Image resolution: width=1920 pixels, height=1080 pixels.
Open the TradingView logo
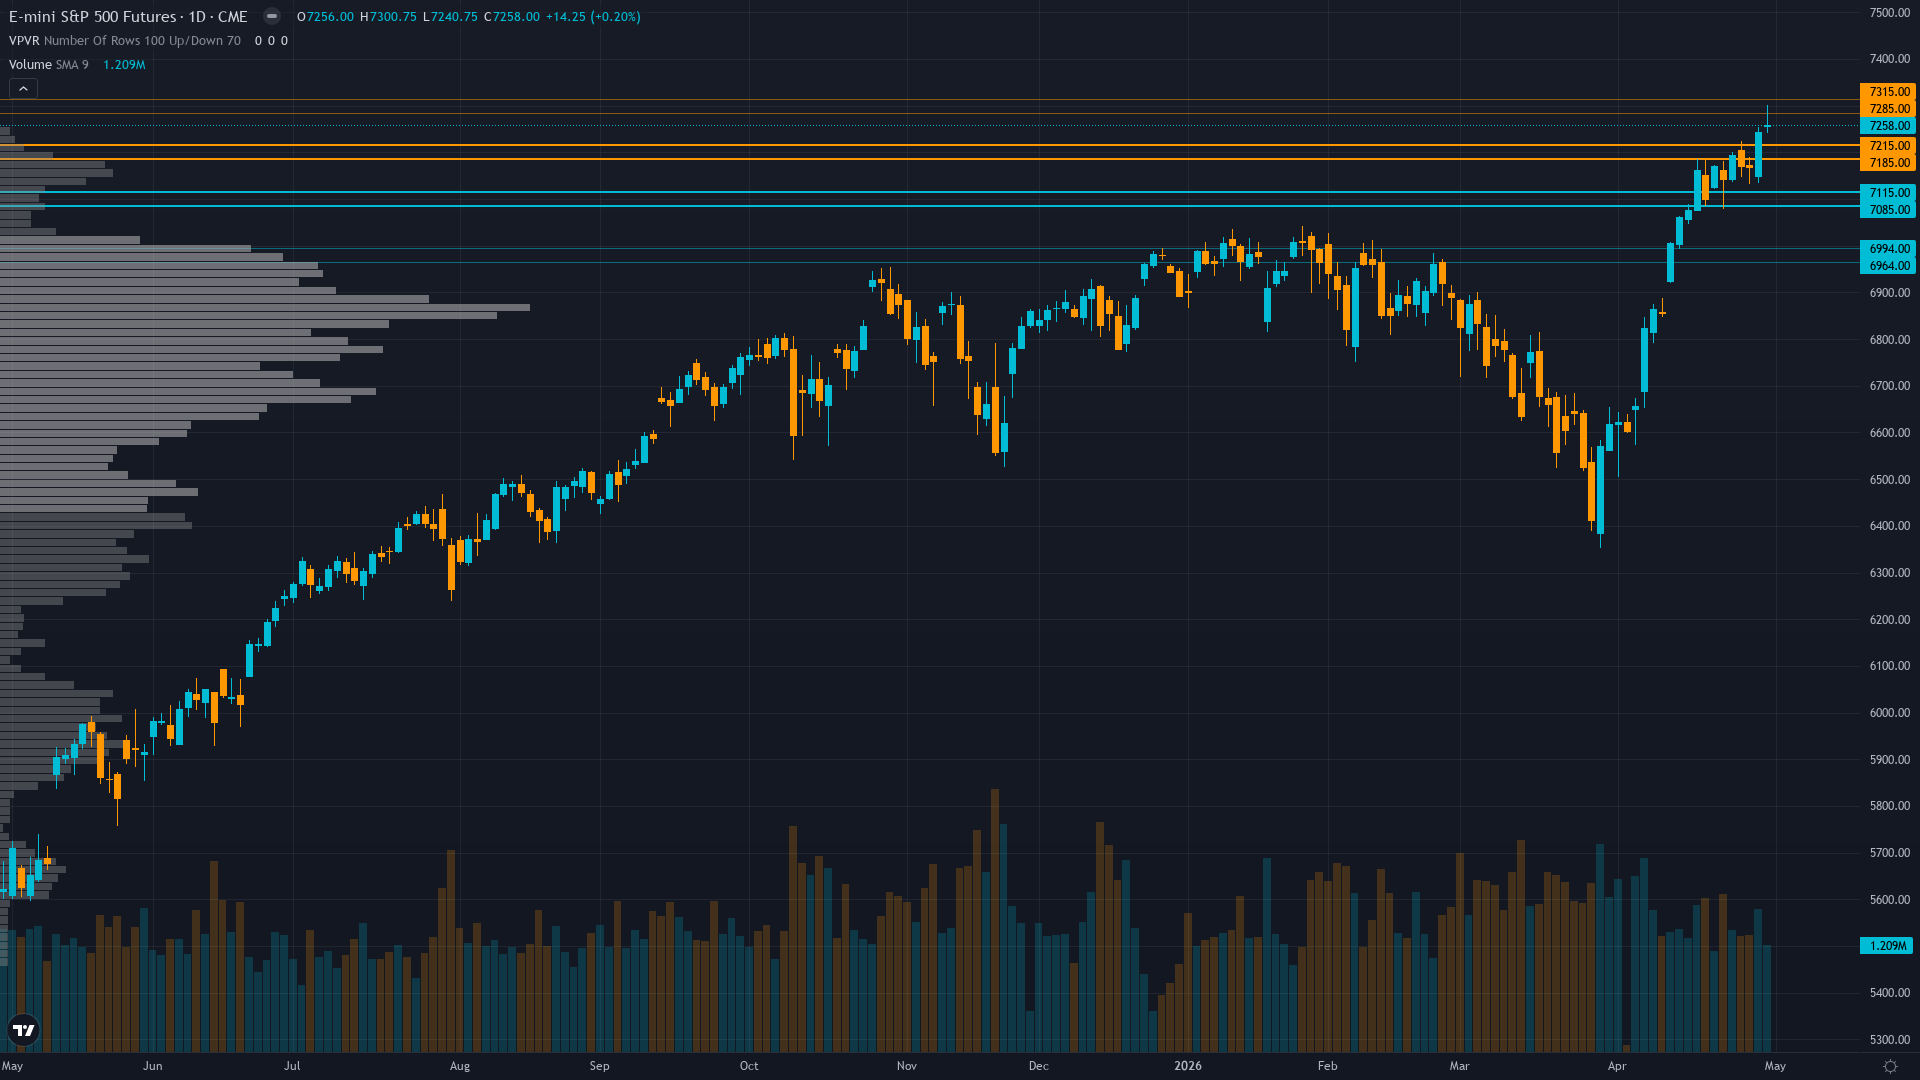[x=24, y=1030]
